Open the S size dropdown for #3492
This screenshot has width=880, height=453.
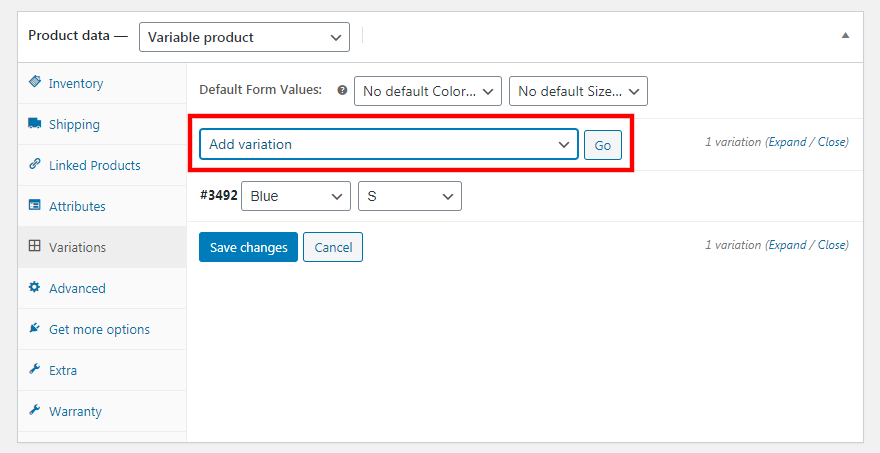410,196
